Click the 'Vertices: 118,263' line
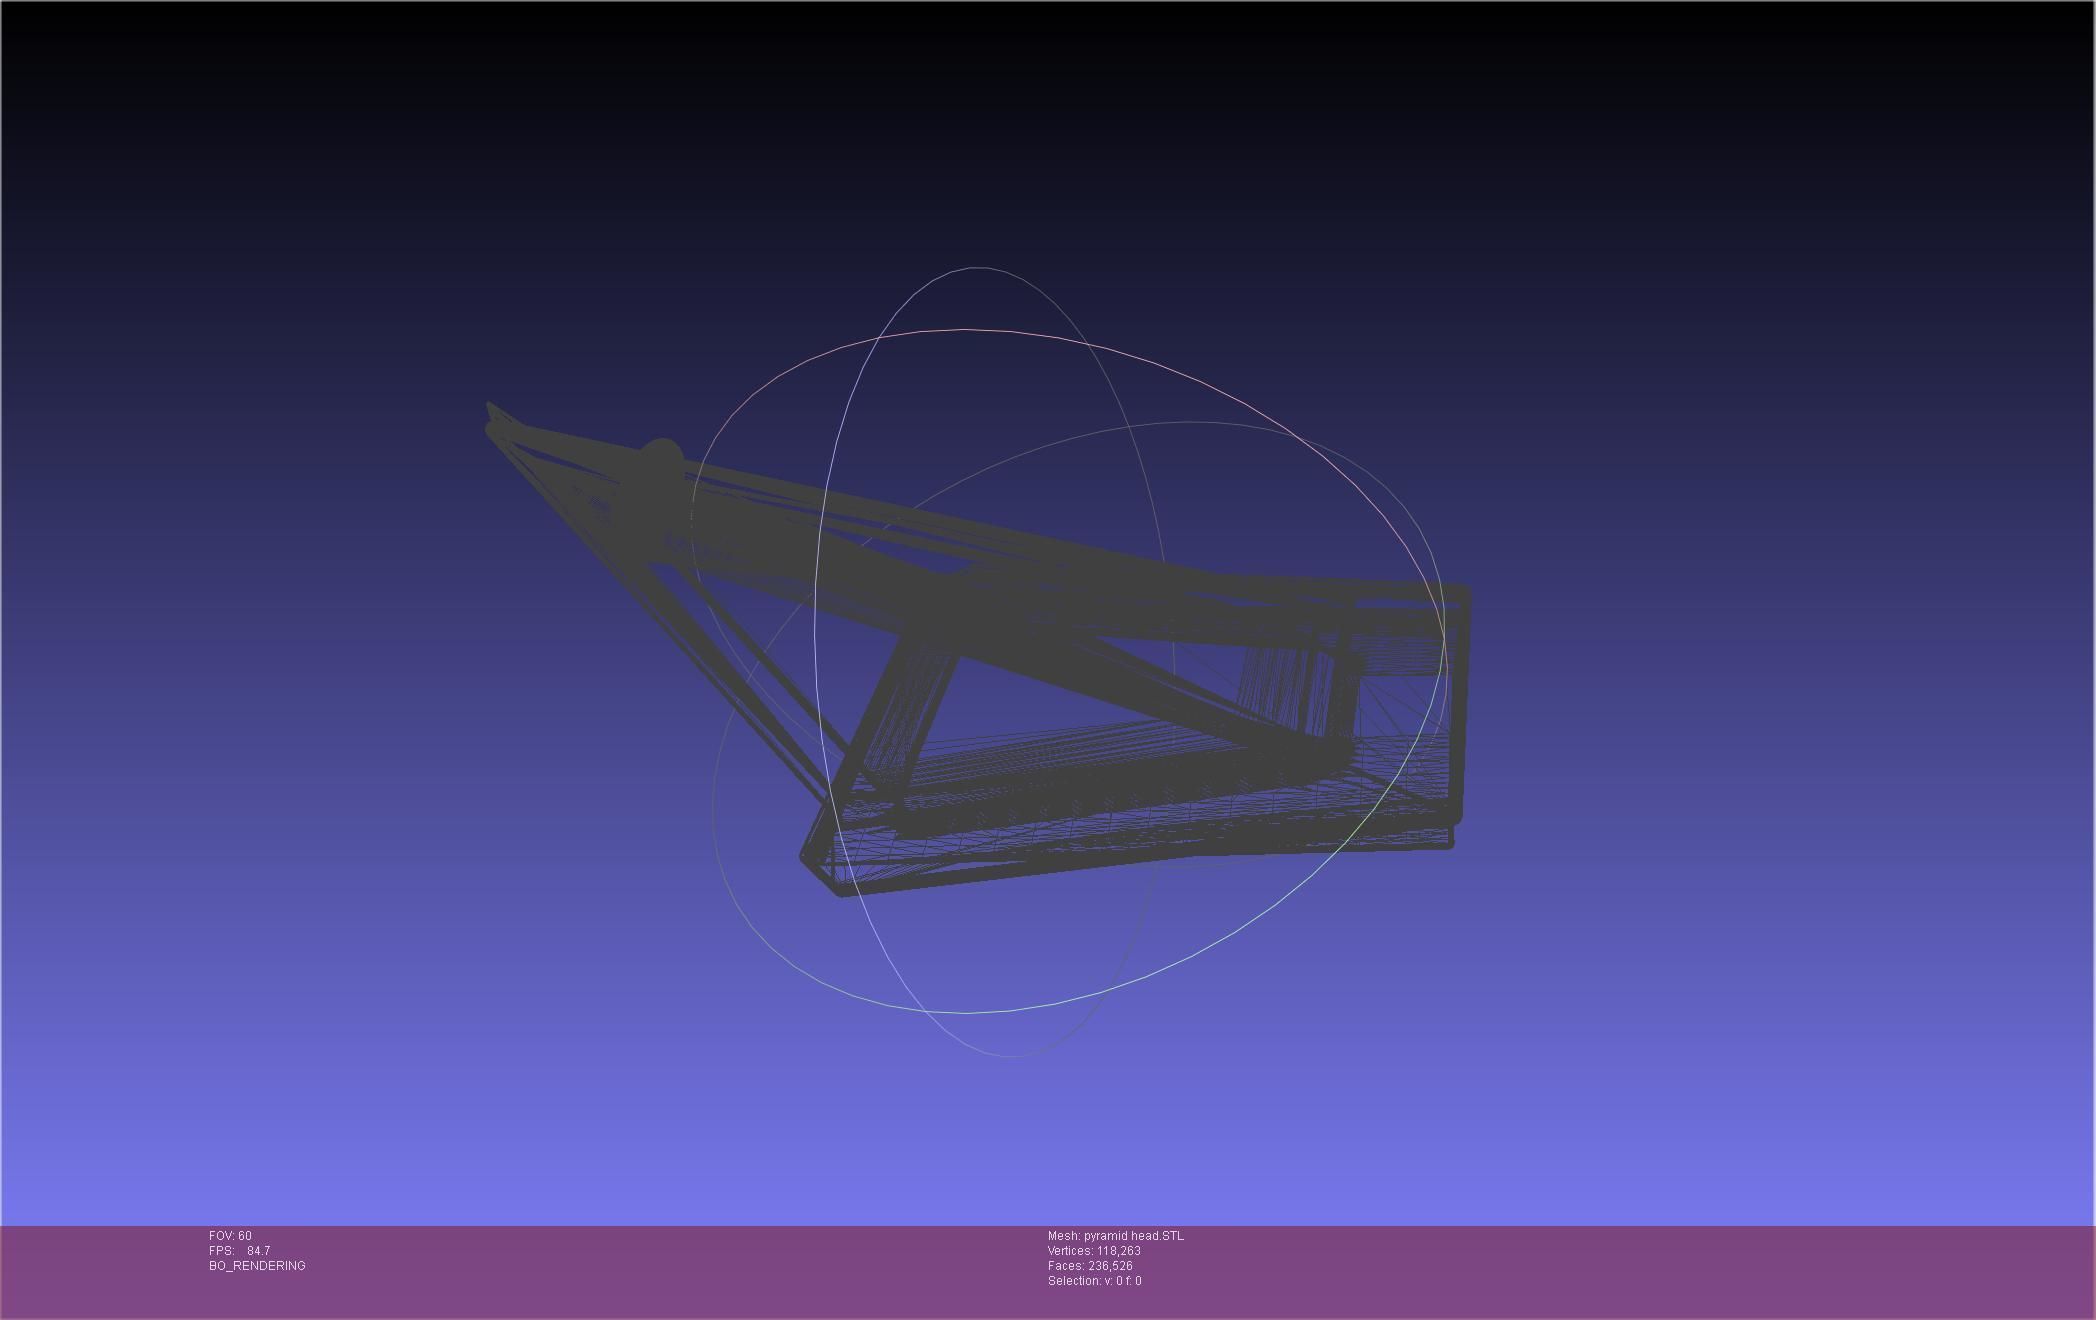 1094,1251
